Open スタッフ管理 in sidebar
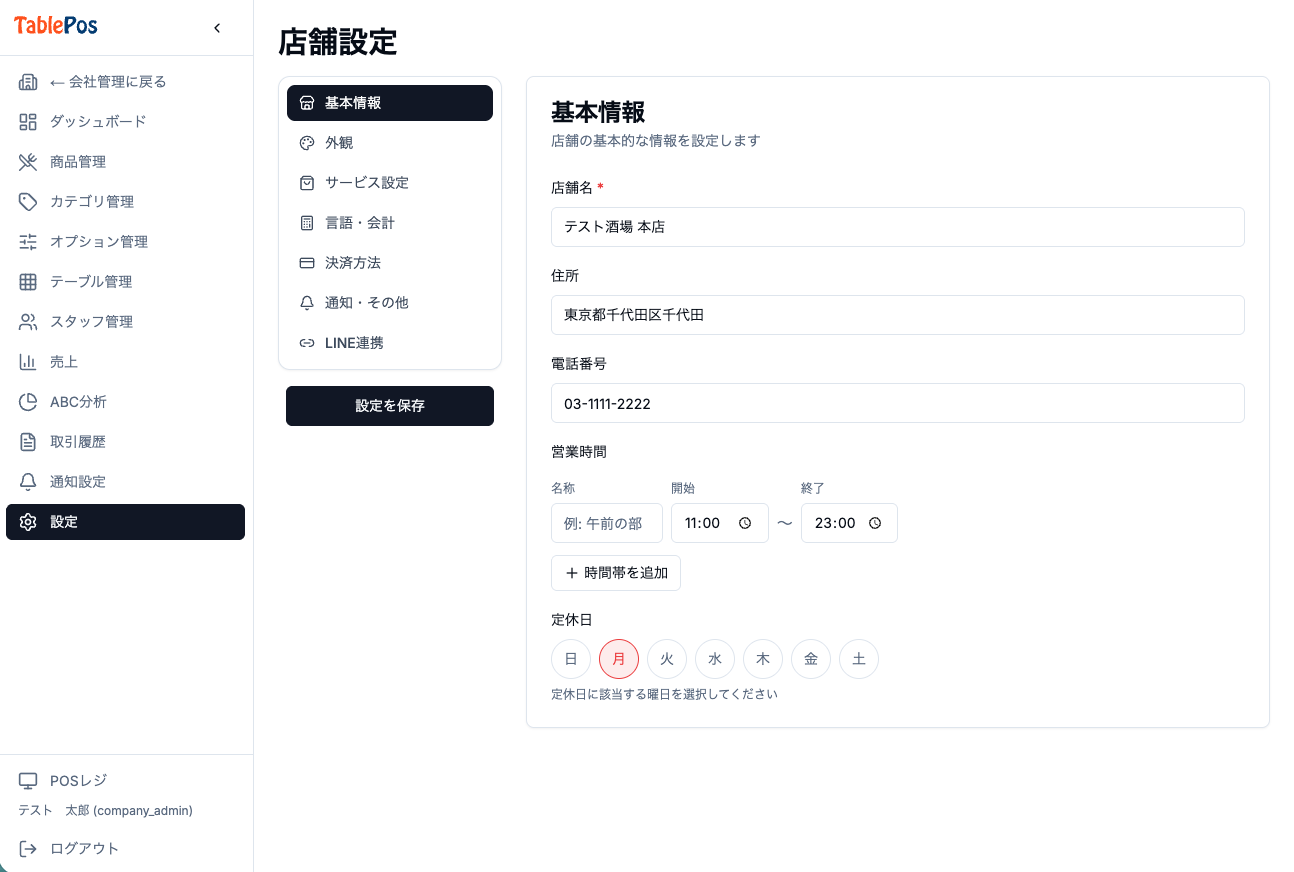Viewport: 1294px width, 872px height. tap(125, 322)
